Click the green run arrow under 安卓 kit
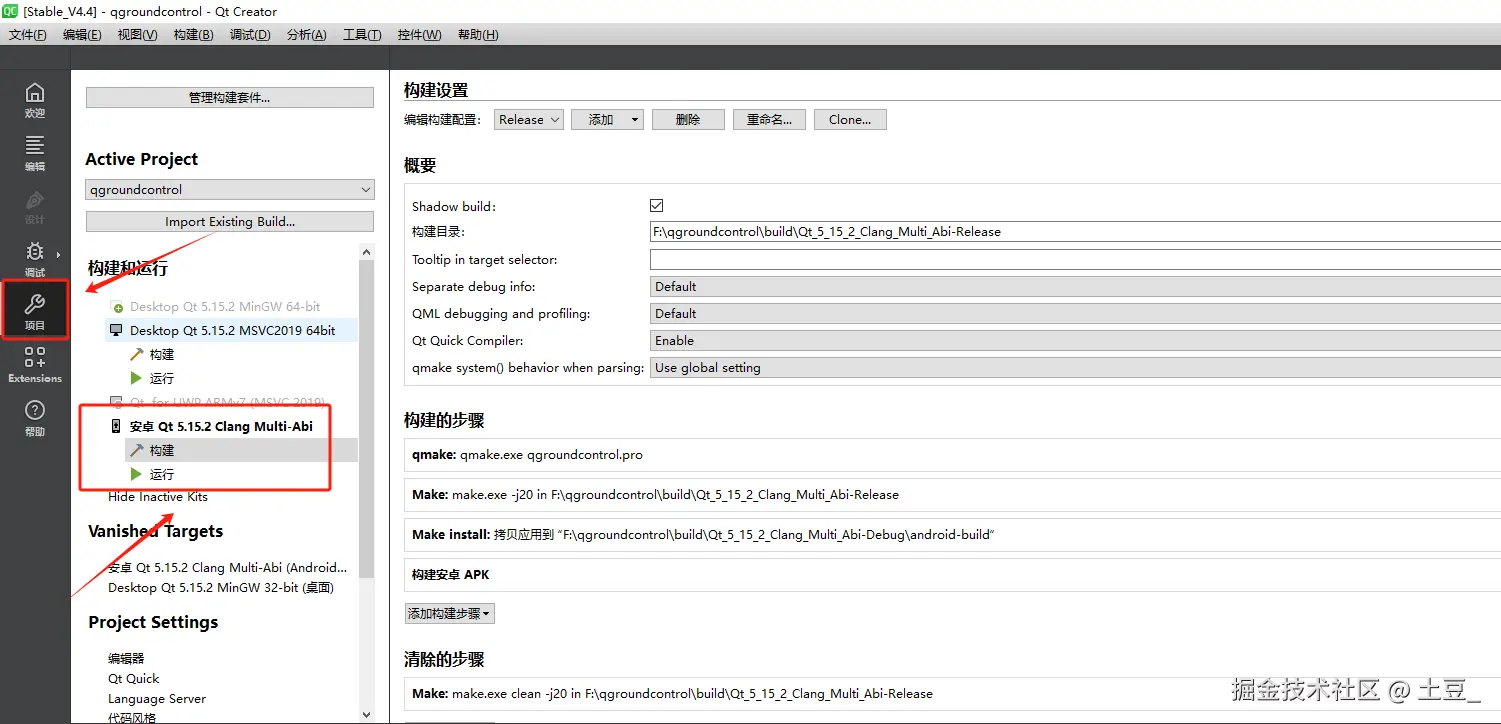 (137, 474)
